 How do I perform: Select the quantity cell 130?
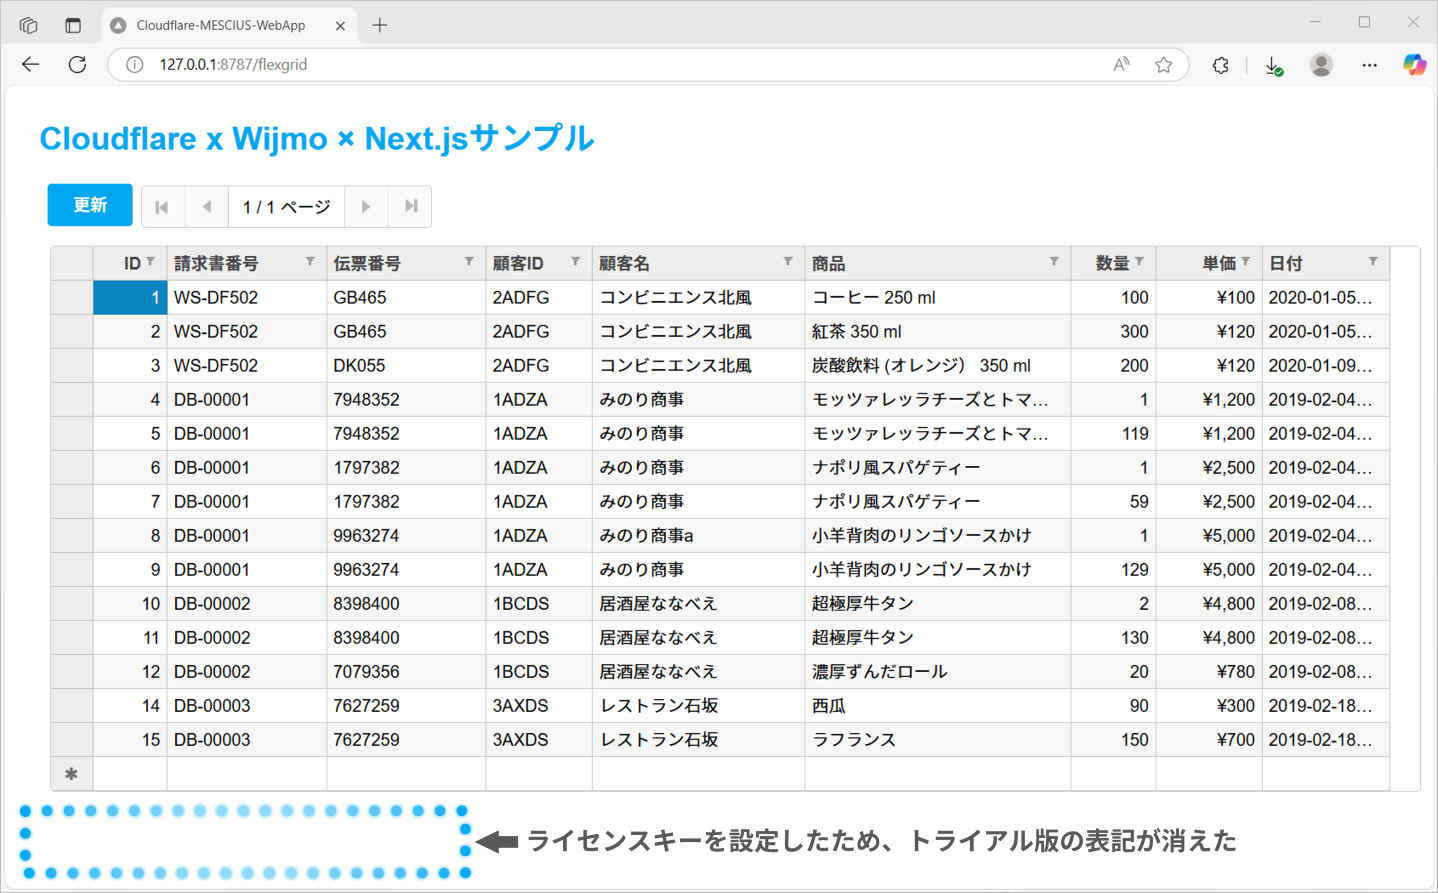pyautogui.click(x=1113, y=638)
